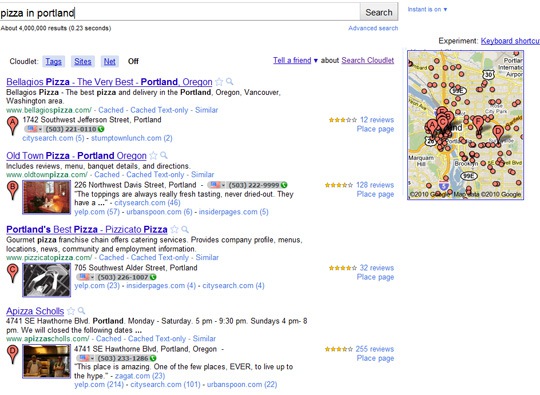Switch Cloudlet to Tags mode

(53, 61)
